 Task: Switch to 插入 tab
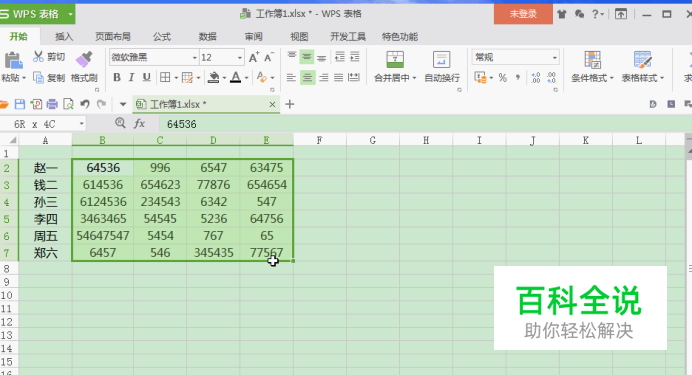coord(64,37)
